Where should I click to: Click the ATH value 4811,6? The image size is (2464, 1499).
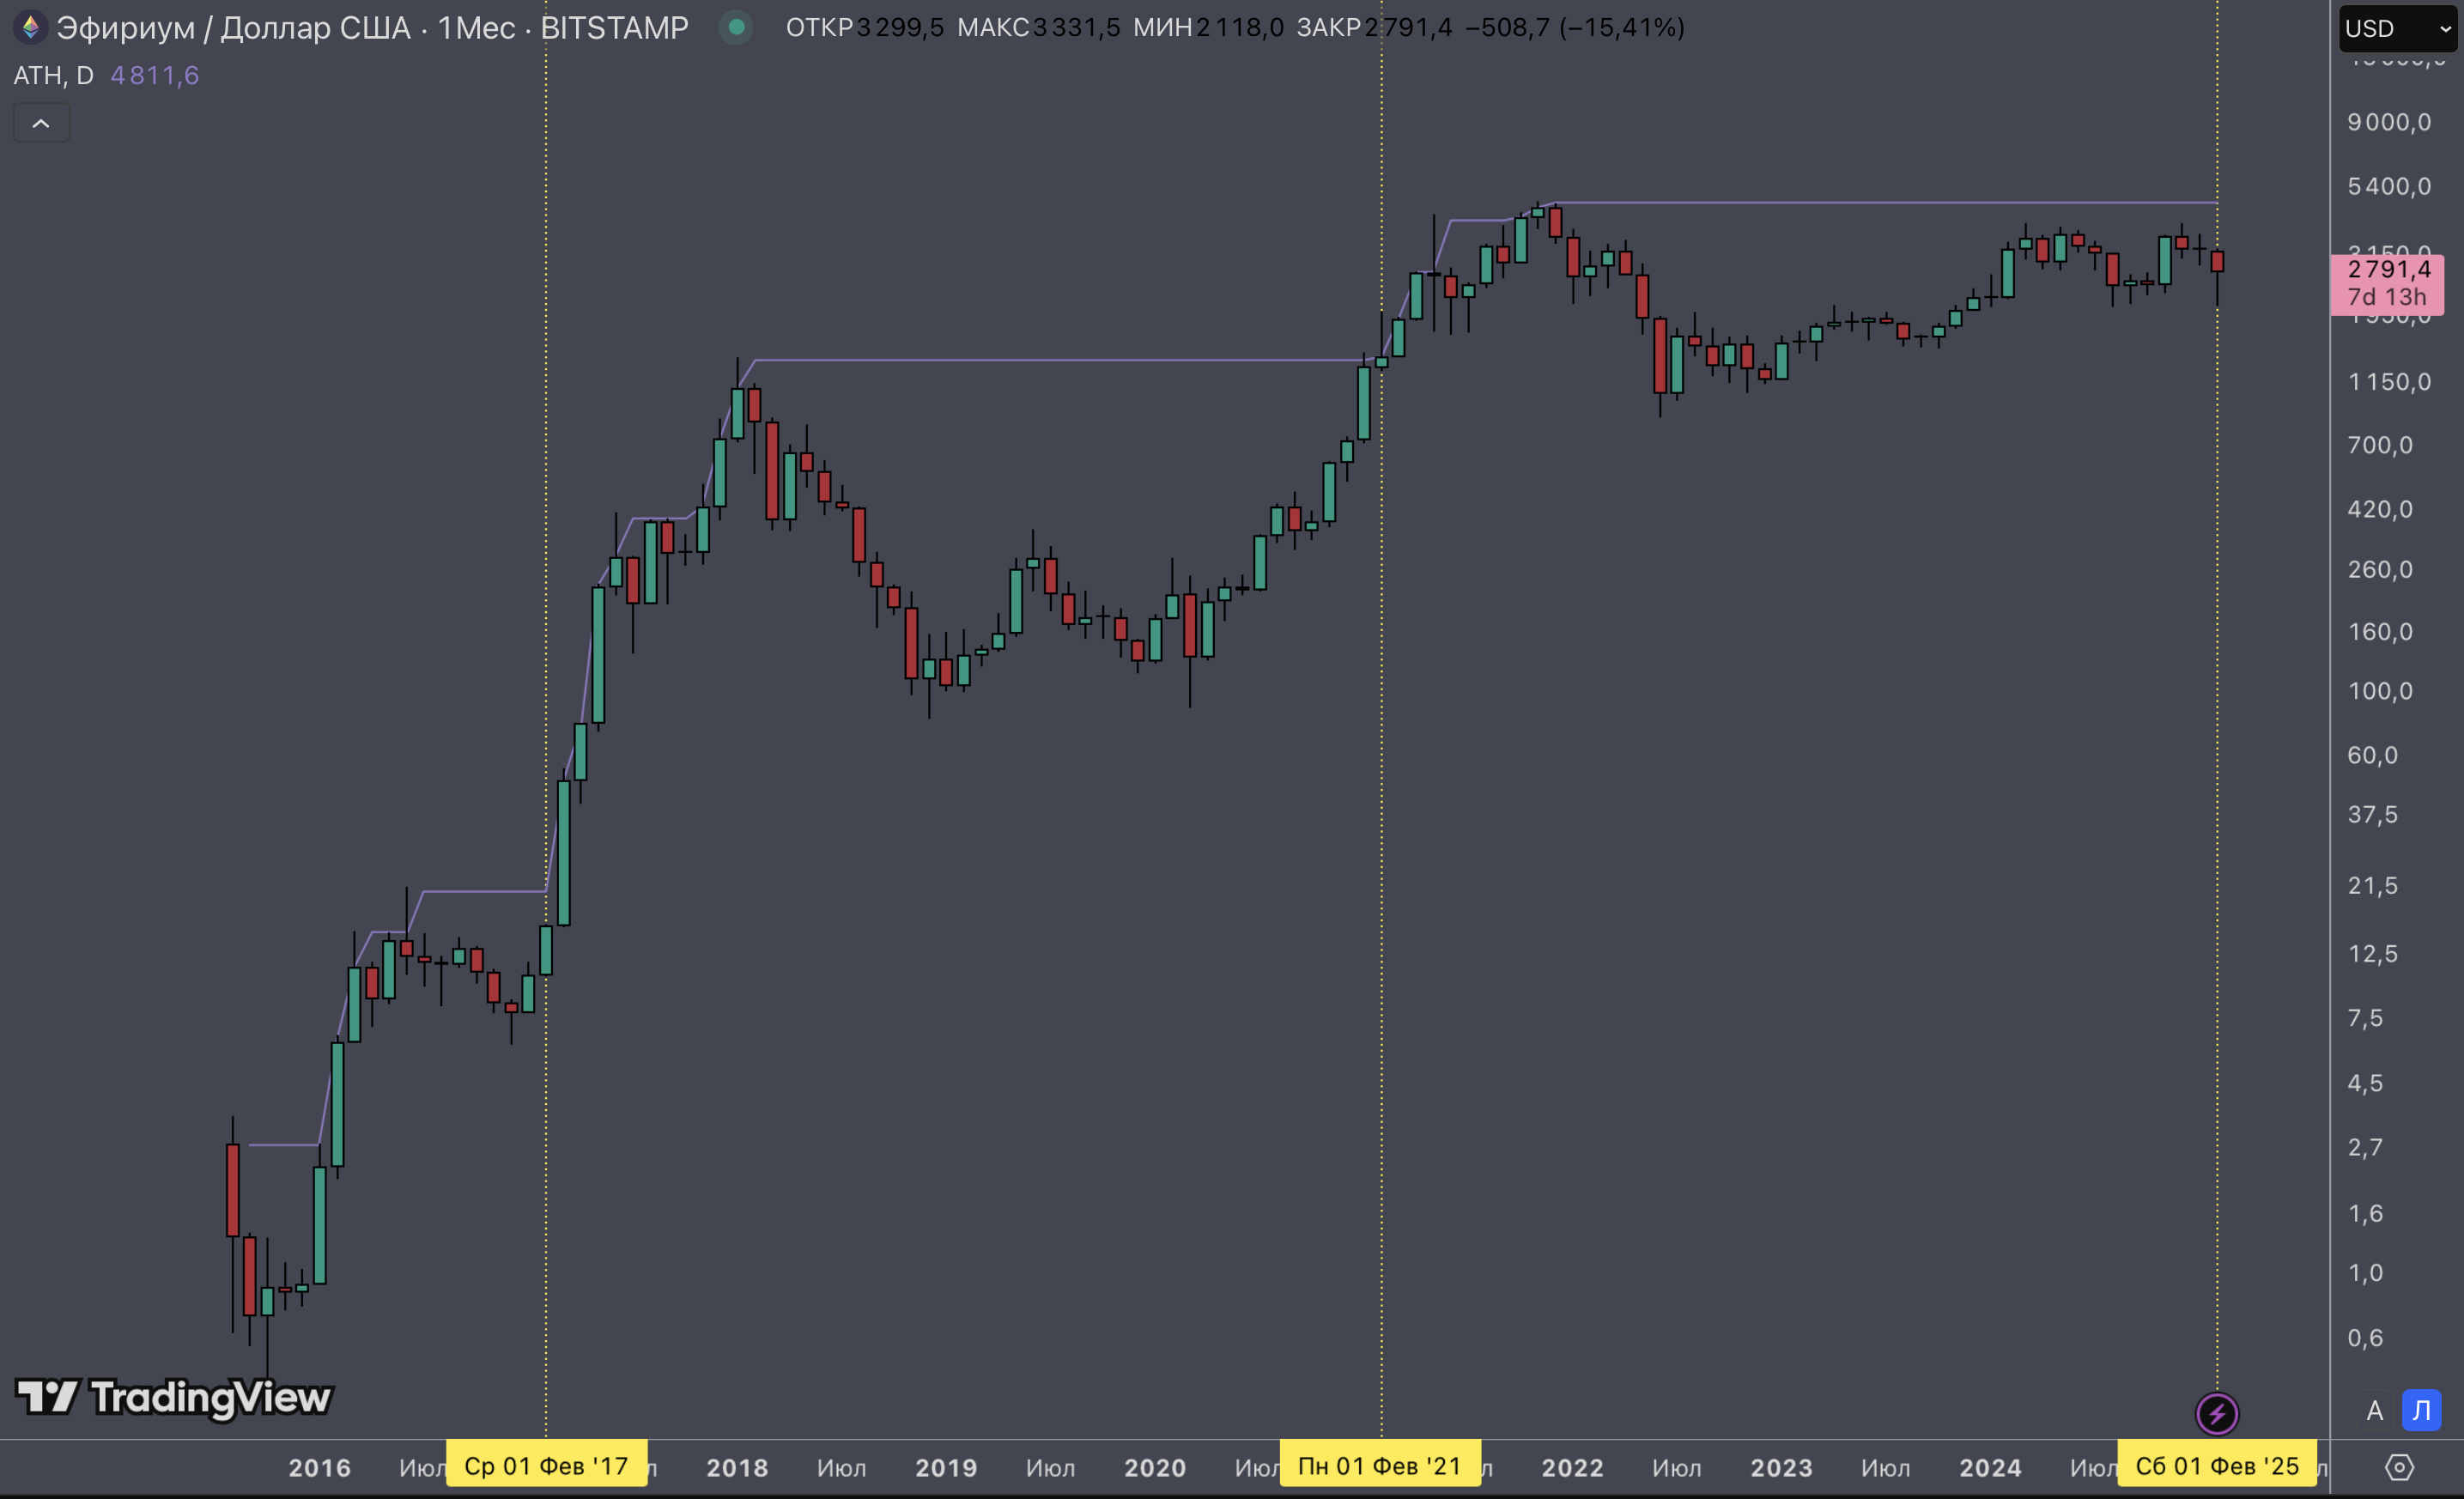pos(154,75)
